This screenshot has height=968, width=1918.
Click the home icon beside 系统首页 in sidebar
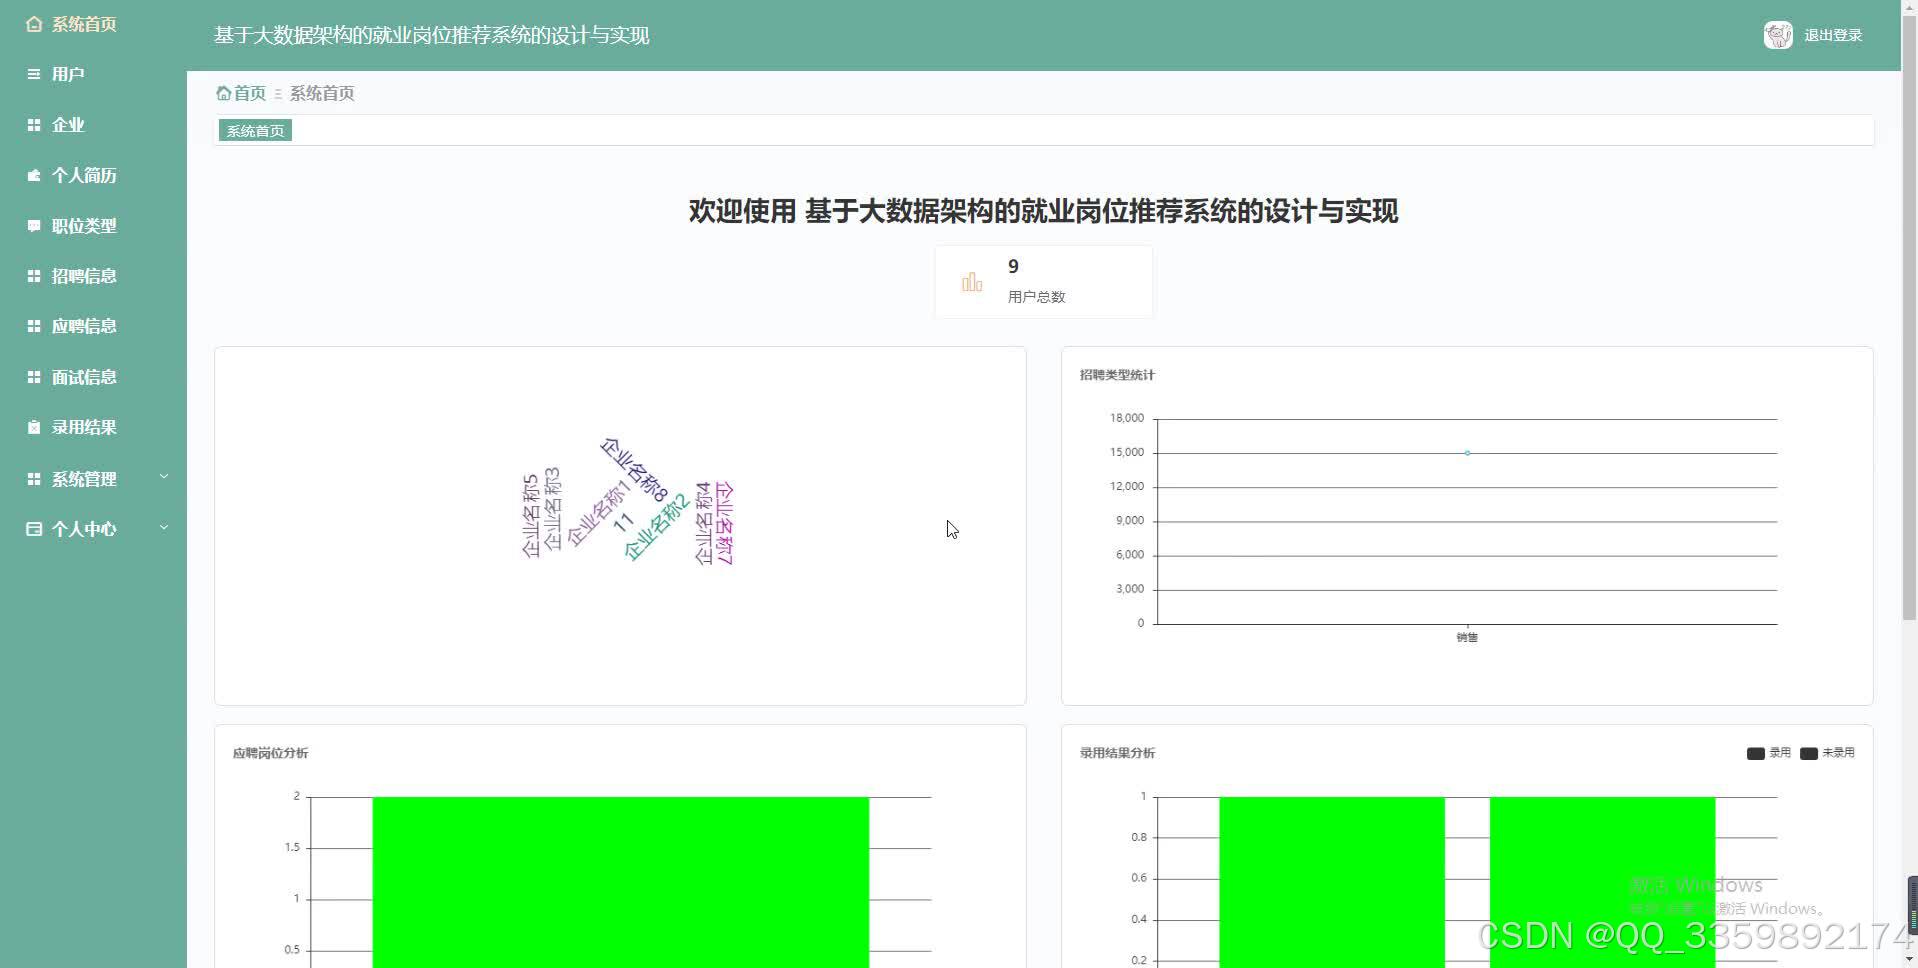coord(34,24)
